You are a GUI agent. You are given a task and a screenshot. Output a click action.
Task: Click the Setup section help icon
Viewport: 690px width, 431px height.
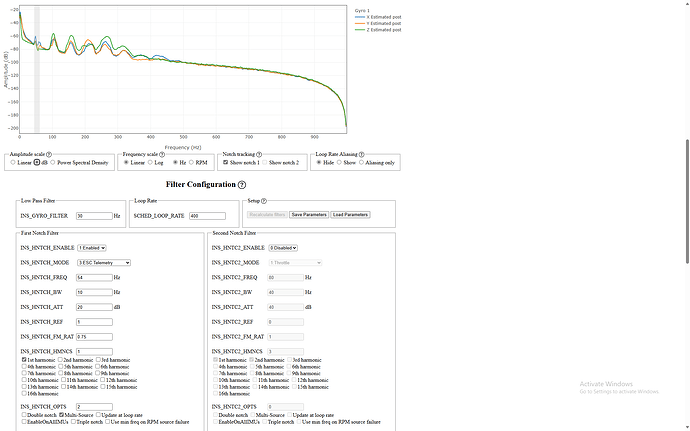click(266, 201)
